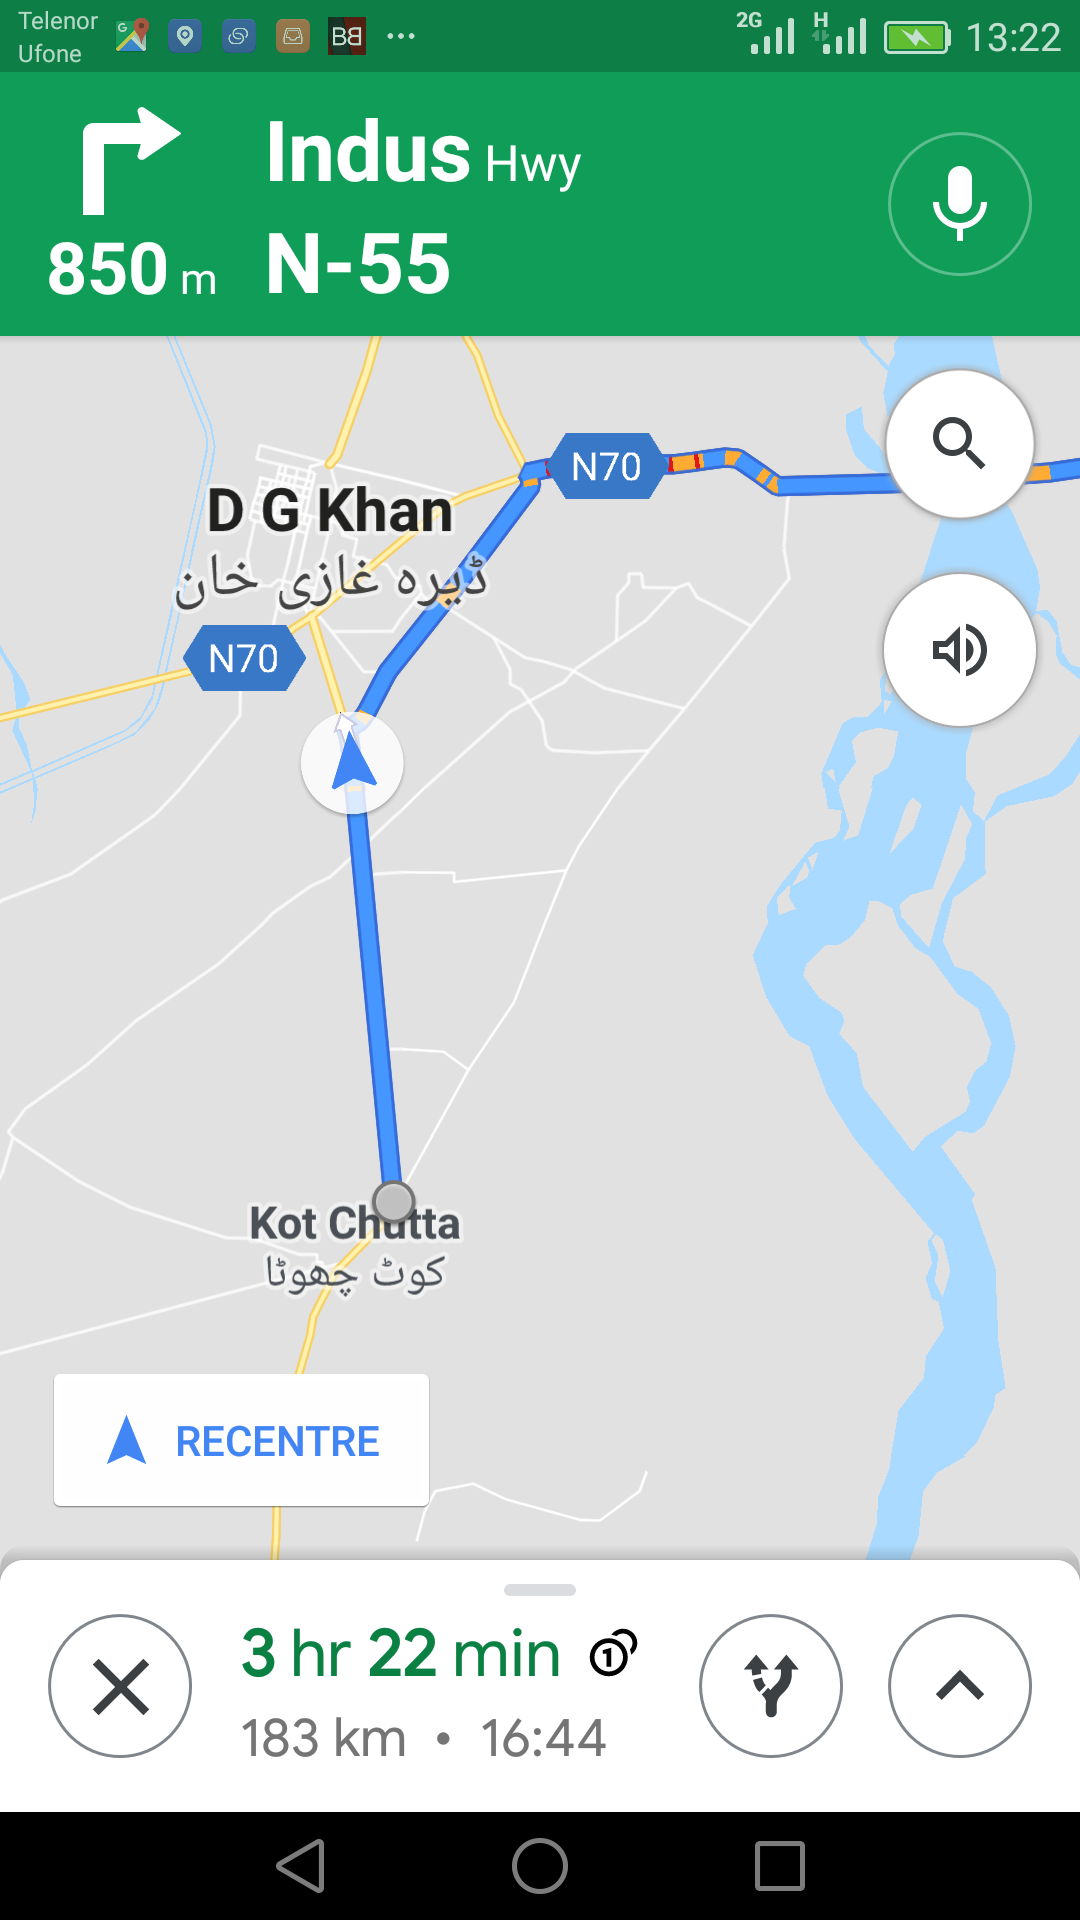1080x1920 pixels.
Task: Expand bottom sheet with up chevron
Action: coord(960,1686)
